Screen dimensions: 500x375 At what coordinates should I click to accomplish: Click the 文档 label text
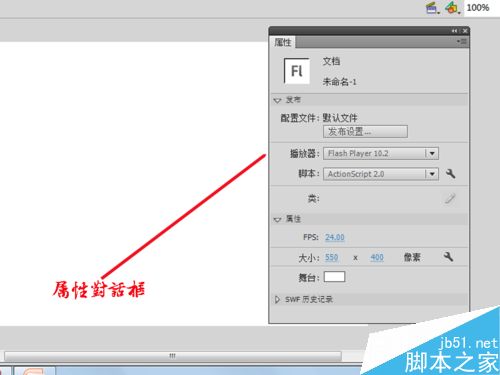[x=331, y=61]
